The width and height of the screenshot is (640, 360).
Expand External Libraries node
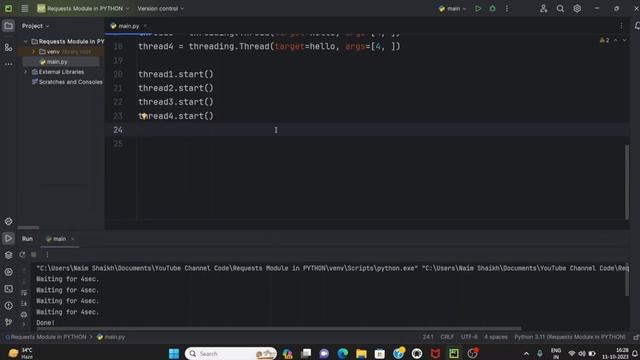click(x=25, y=72)
